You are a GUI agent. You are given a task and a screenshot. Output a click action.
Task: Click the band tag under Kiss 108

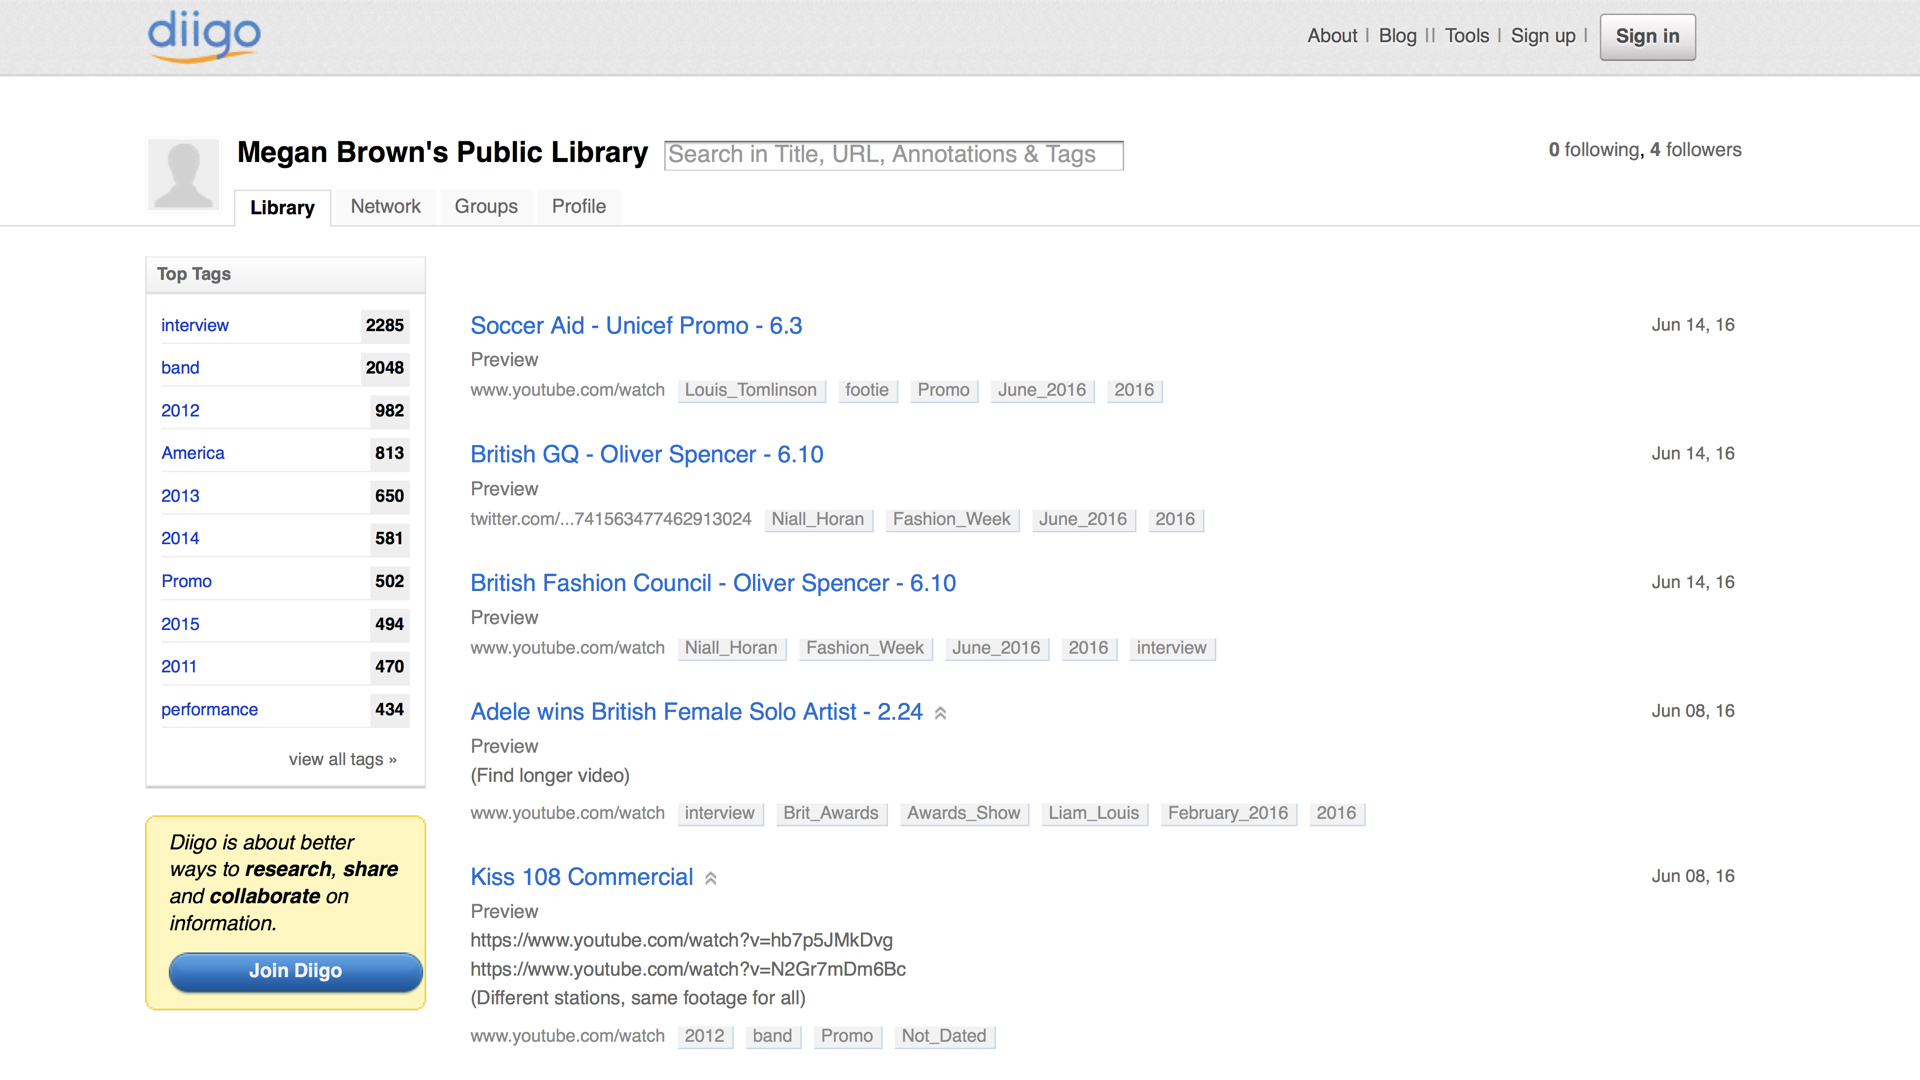[773, 1036]
